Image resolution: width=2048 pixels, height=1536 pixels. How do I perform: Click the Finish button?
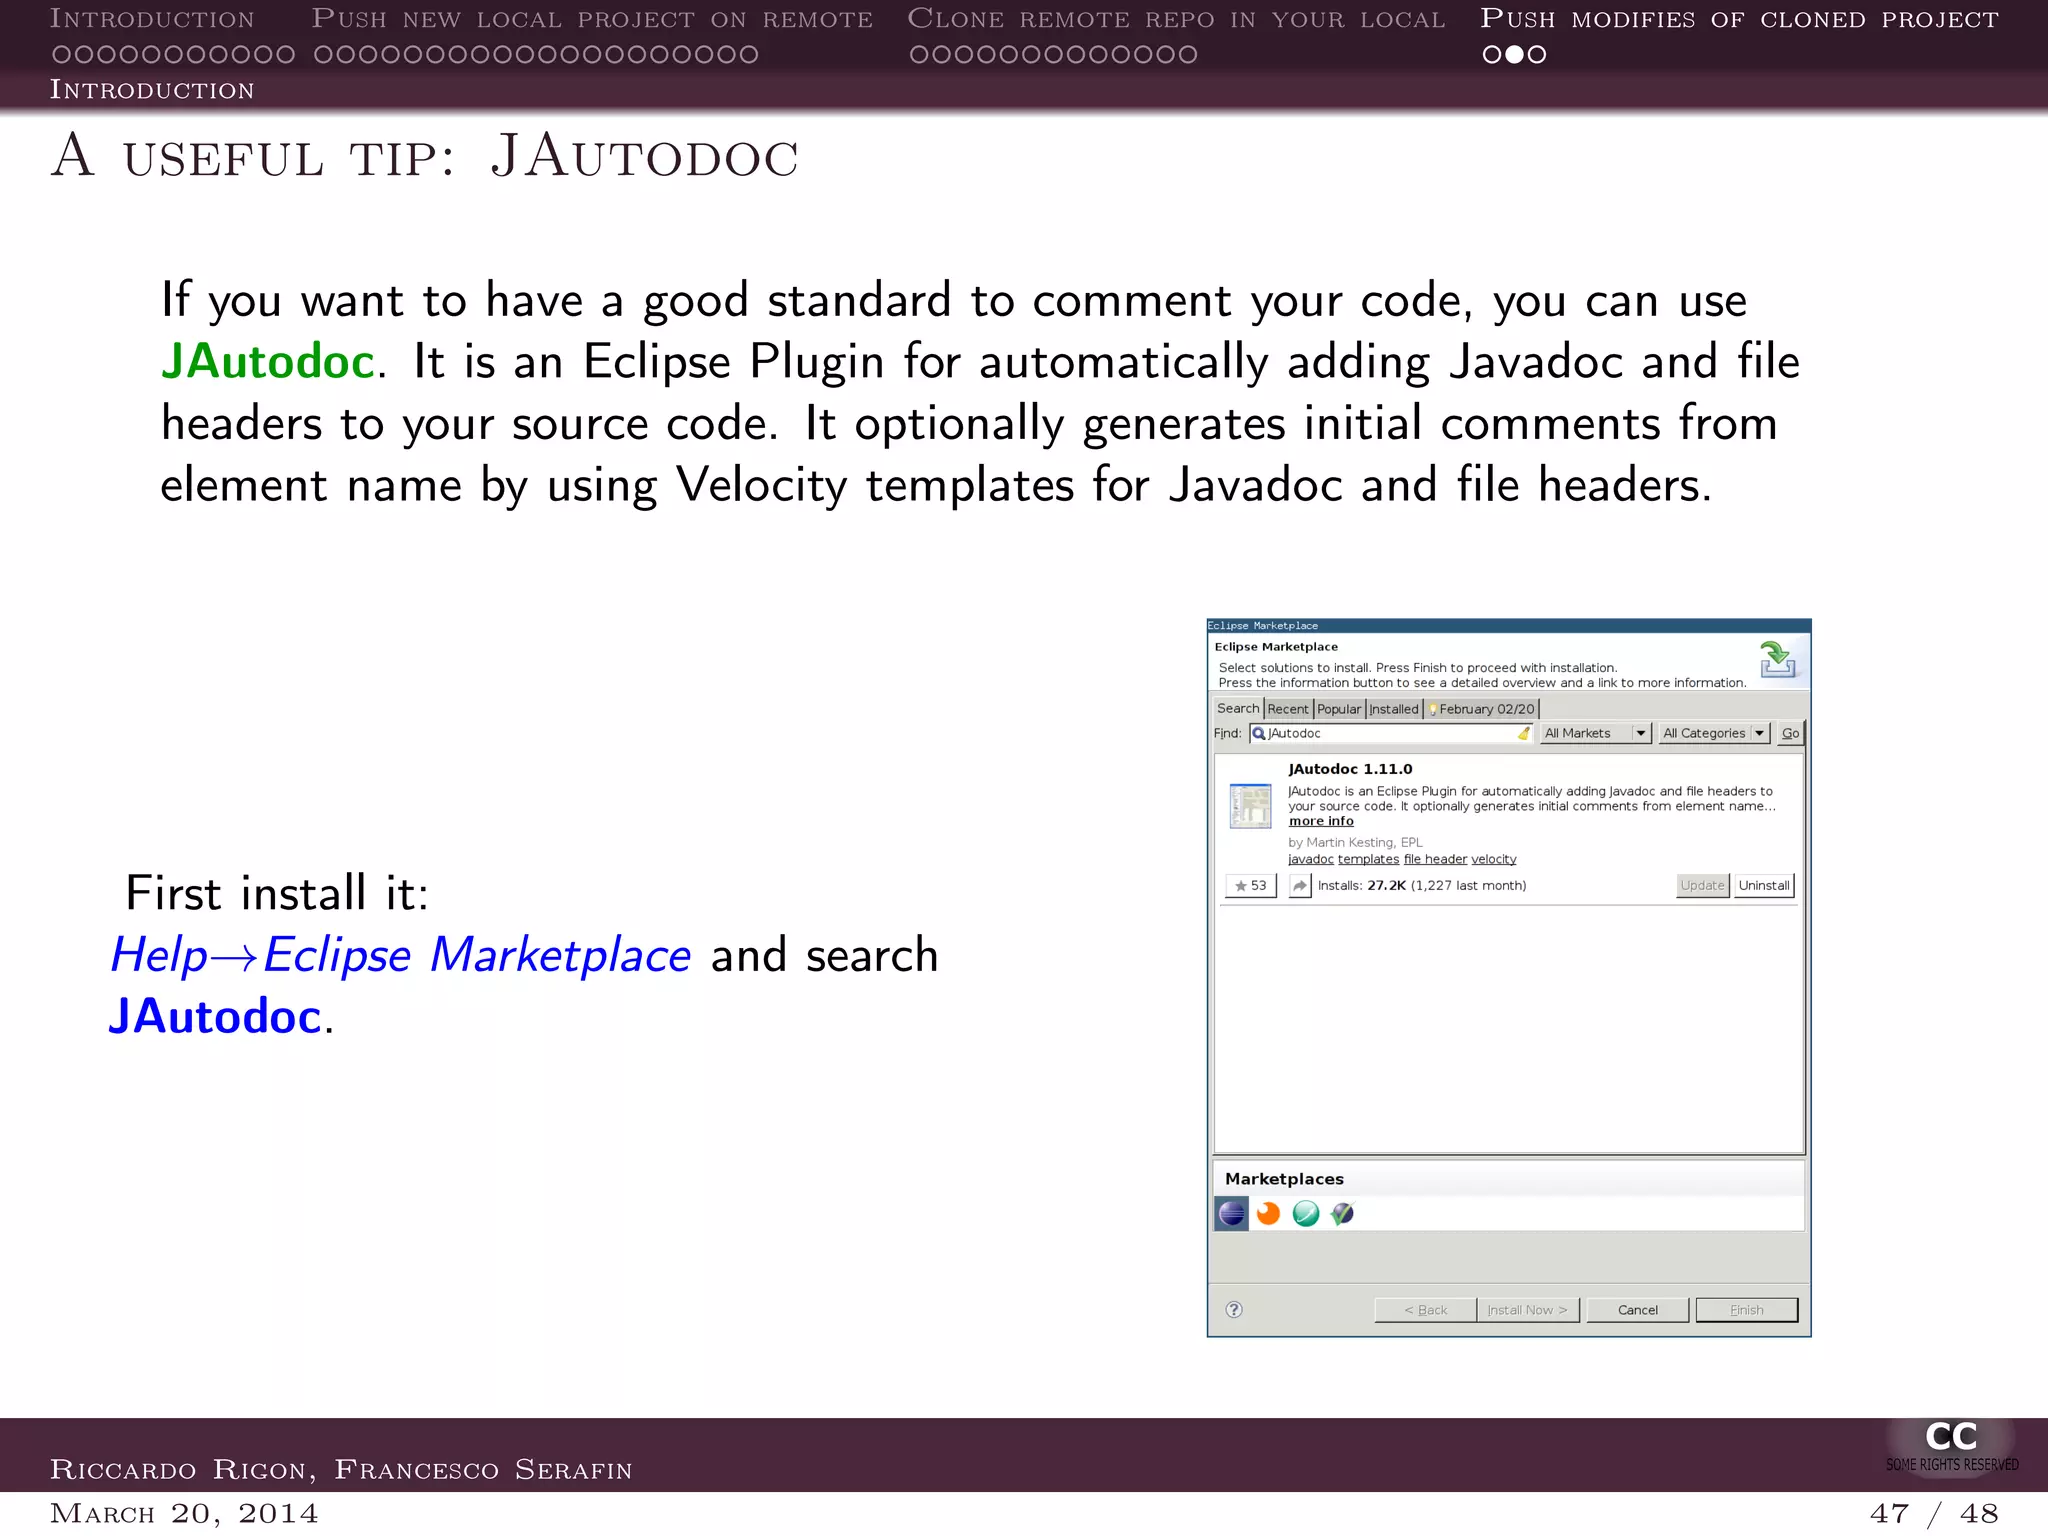tap(1747, 1310)
